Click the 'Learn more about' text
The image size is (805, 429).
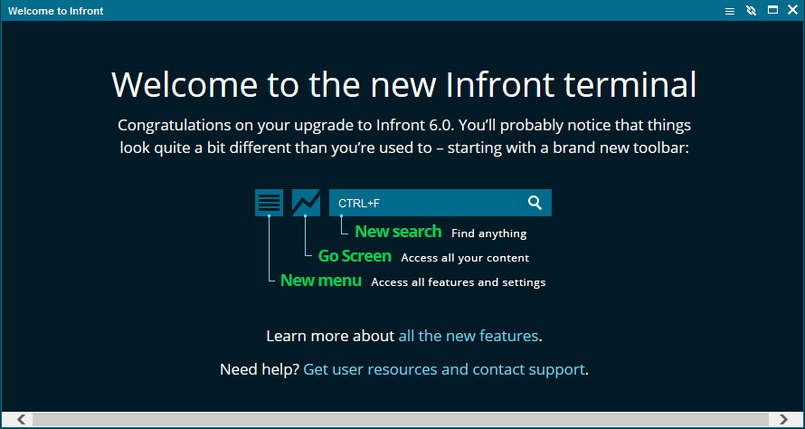tap(330, 336)
